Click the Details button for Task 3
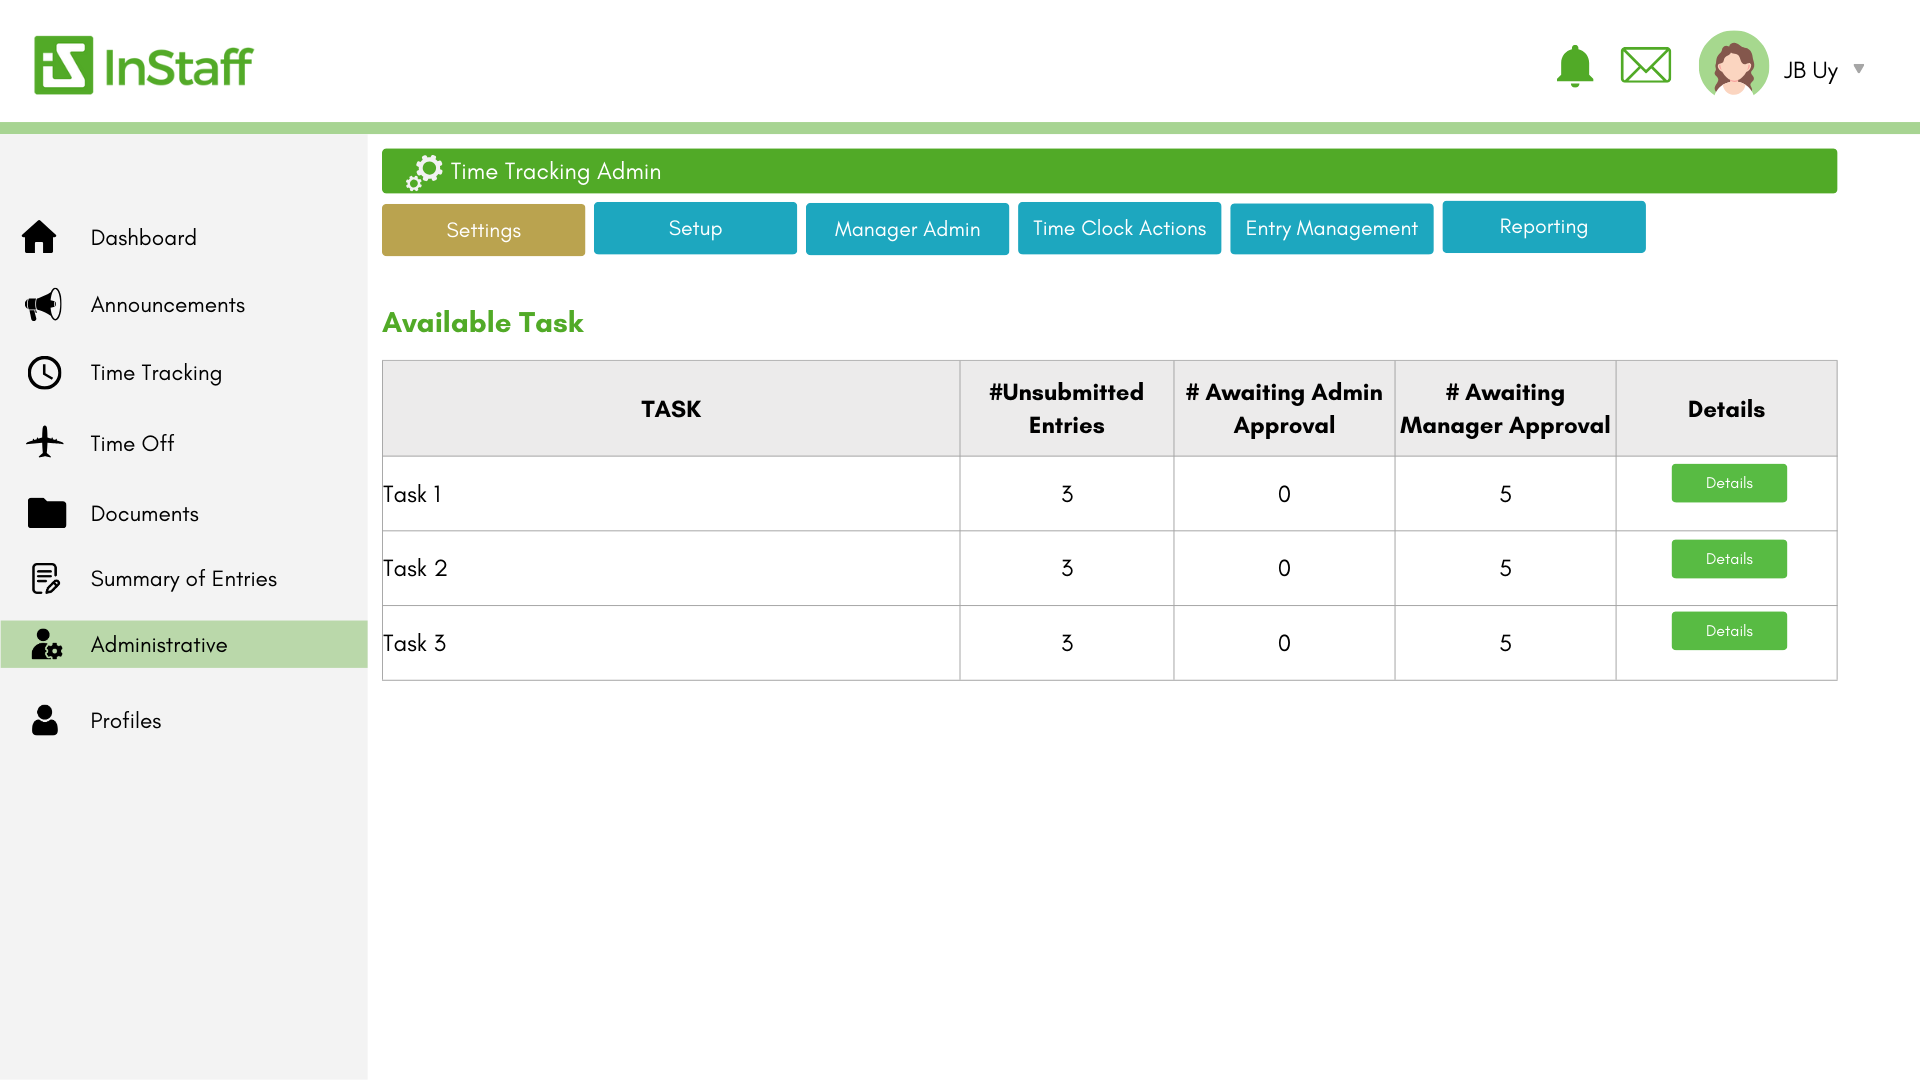 [x=1728, y=631]
